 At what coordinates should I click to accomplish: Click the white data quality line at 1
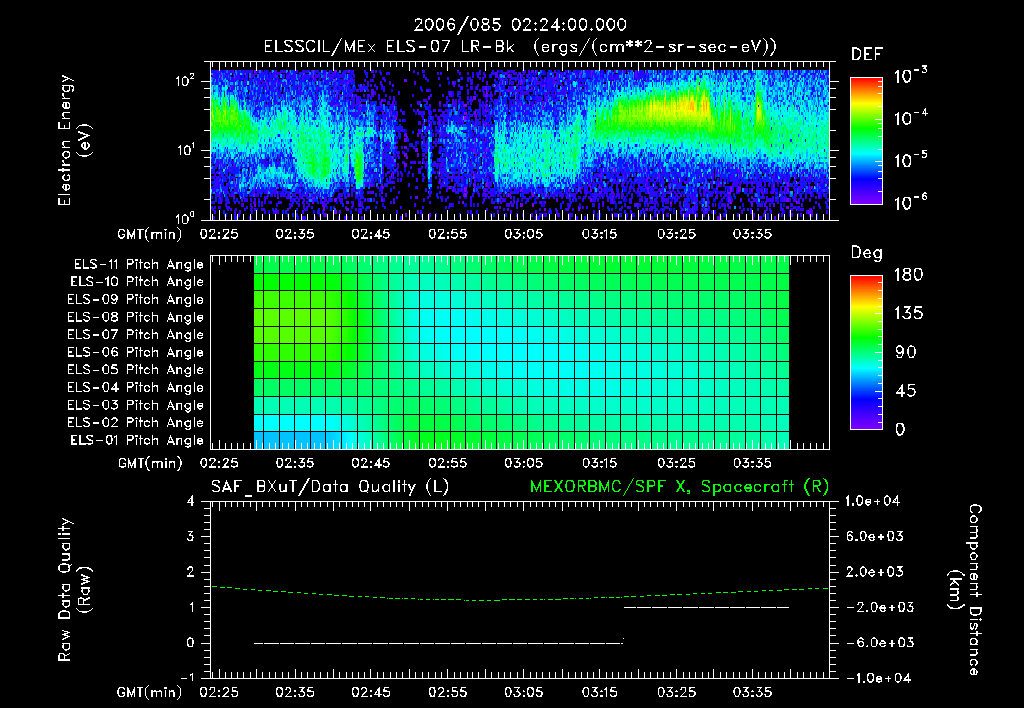click(707, 607)
